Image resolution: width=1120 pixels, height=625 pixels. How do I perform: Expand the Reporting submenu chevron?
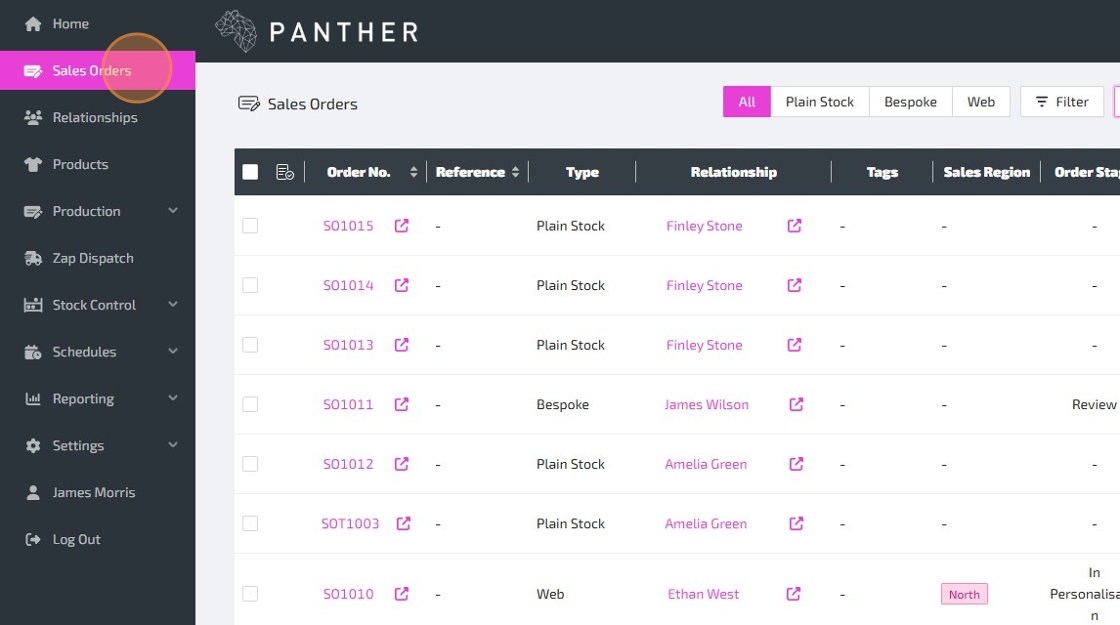pyautogui.click(x=173, y=398)
